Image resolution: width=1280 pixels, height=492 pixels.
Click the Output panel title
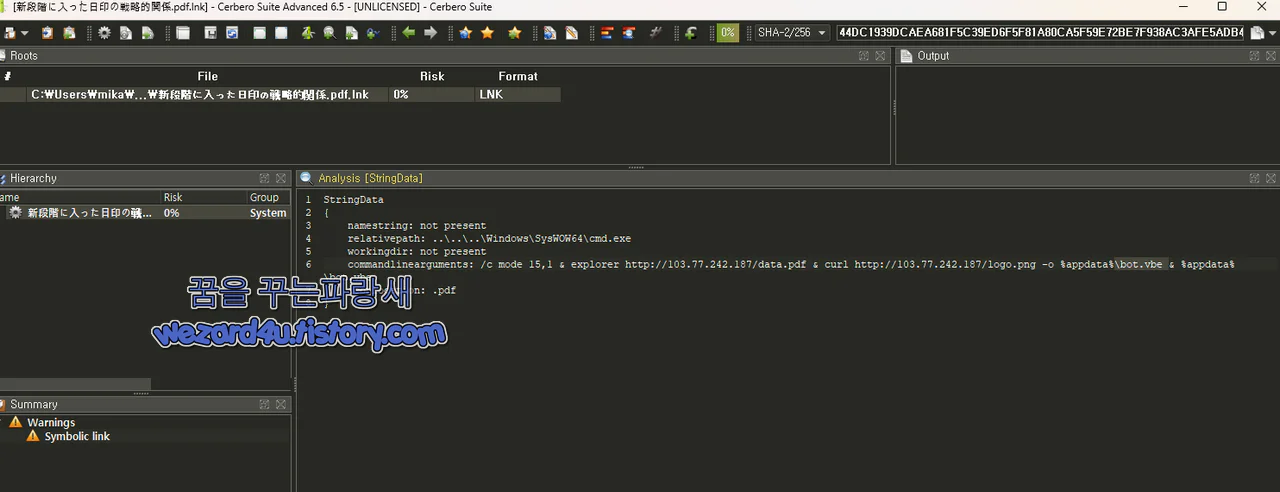click(x=933, y=56)
